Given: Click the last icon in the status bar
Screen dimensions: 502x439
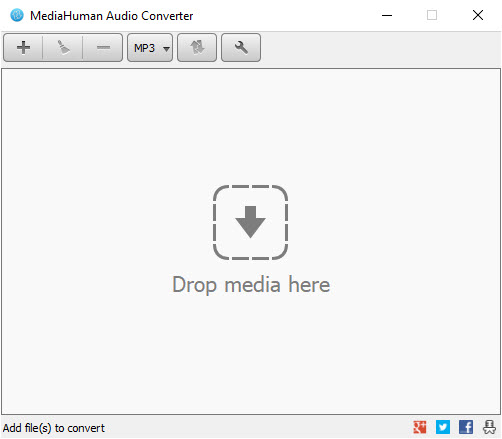Looking at the screenshot, I should tap(489, 427).
